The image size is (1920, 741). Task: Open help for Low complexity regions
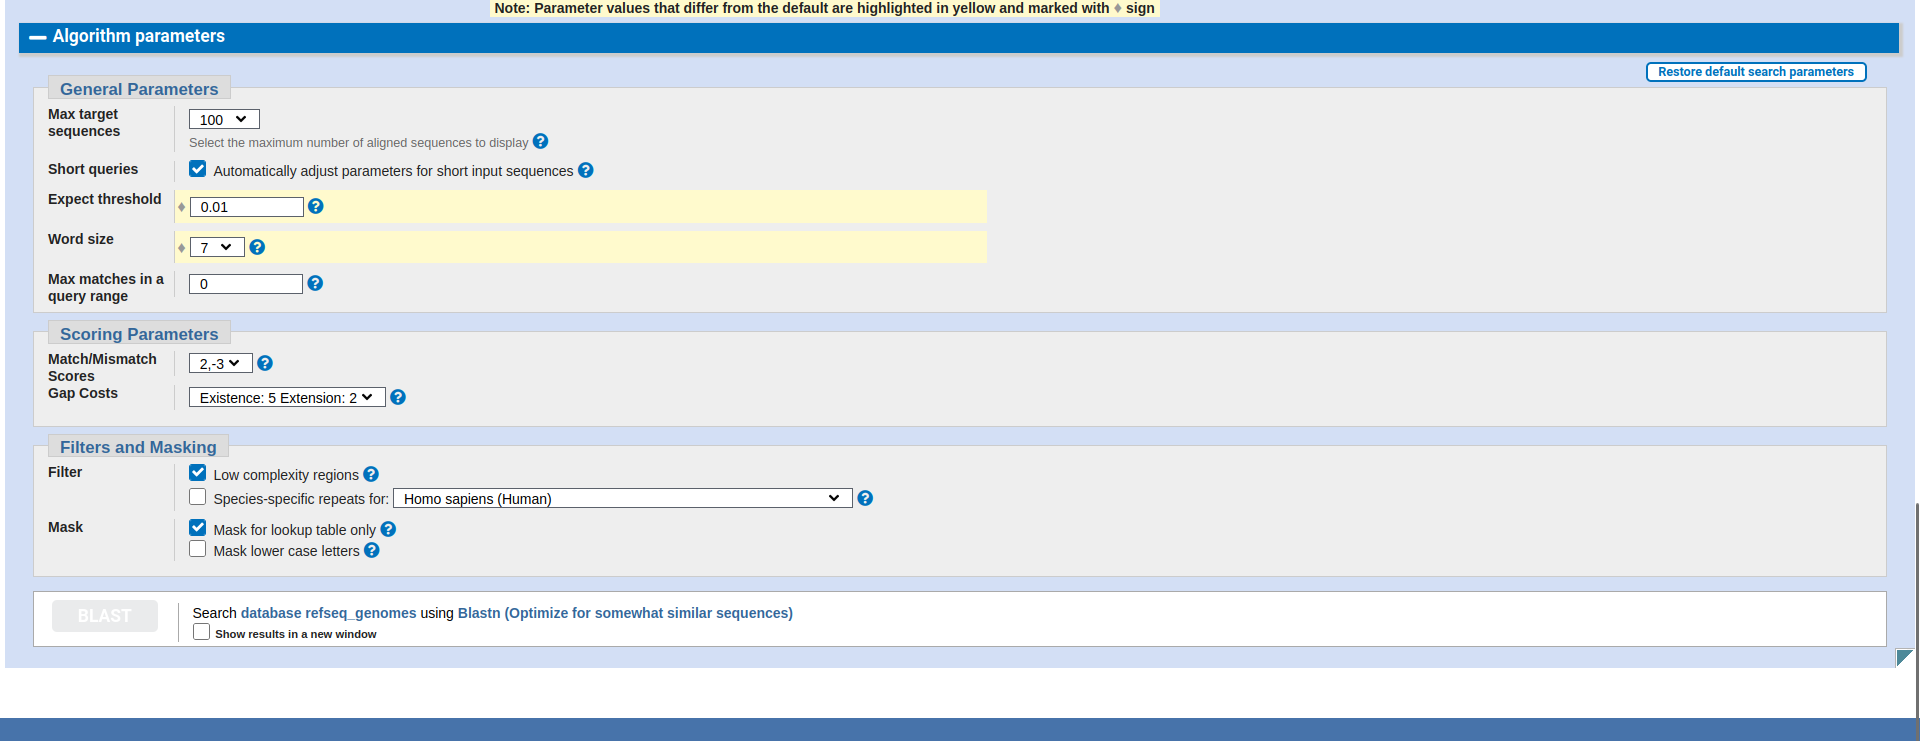pyautogui.click(x=371, y=474)
